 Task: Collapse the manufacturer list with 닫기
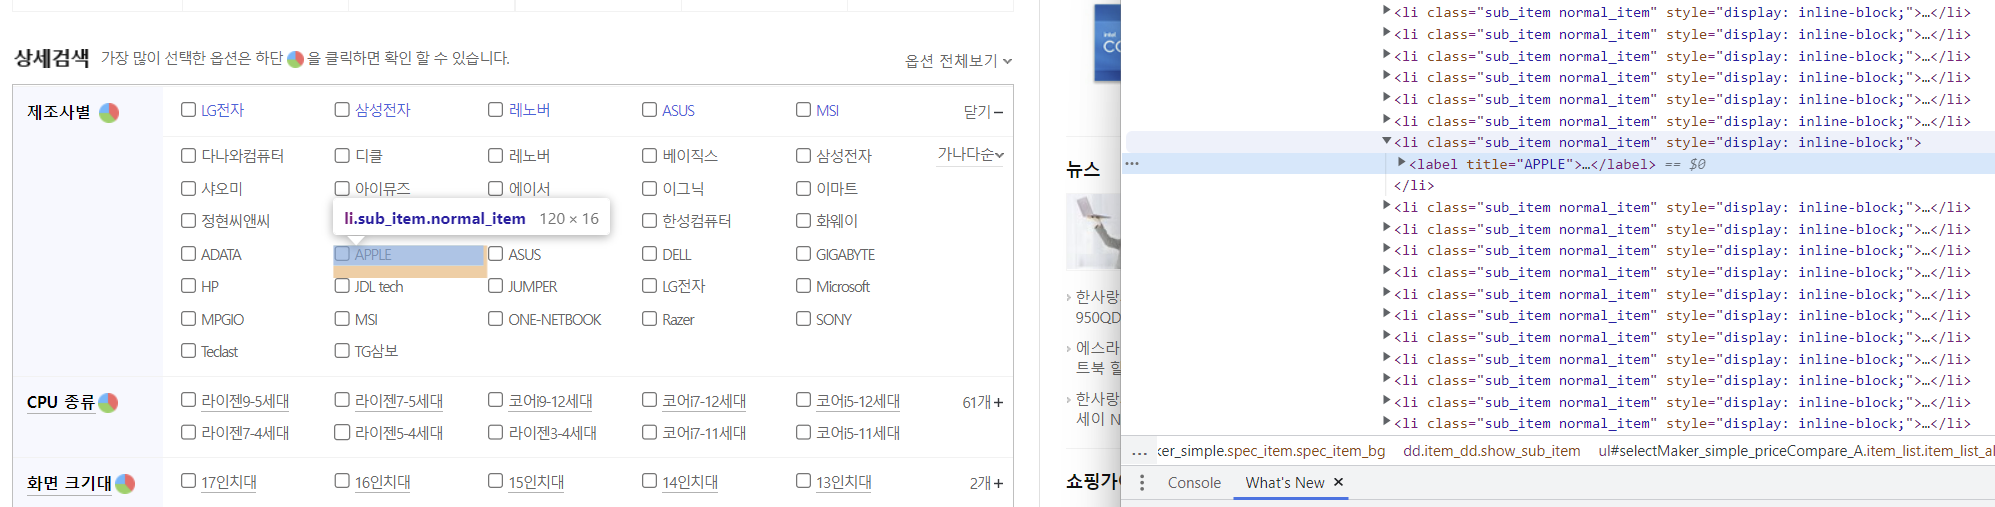[983, 112]
